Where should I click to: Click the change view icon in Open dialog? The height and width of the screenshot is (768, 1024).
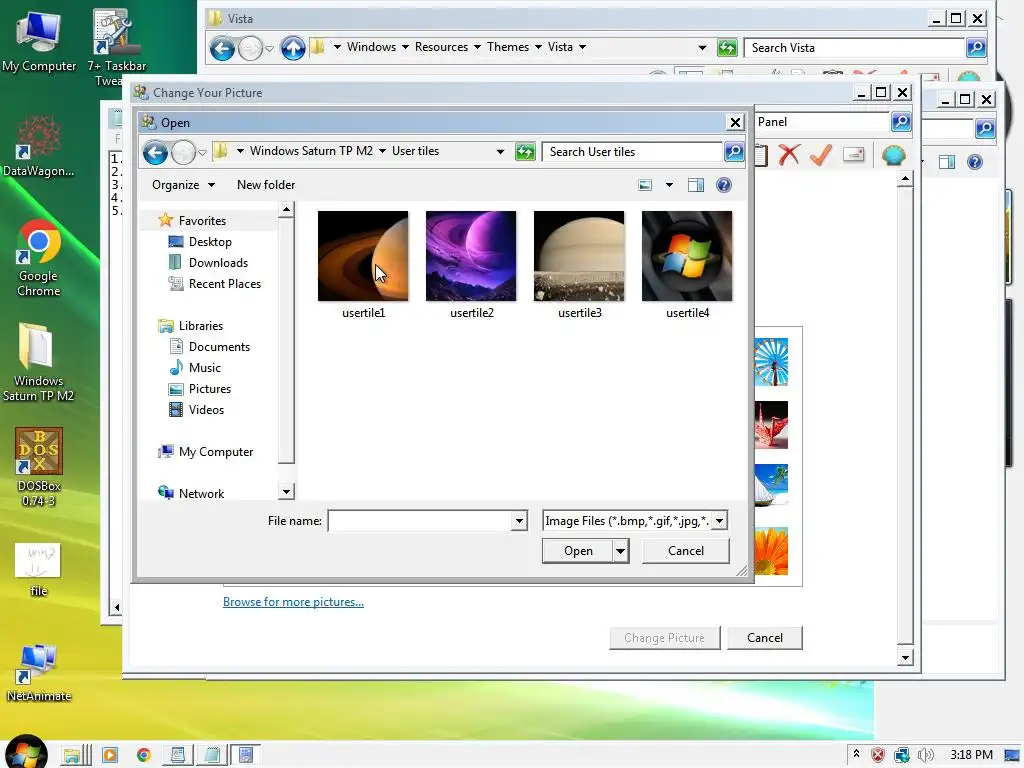(645, 185)
